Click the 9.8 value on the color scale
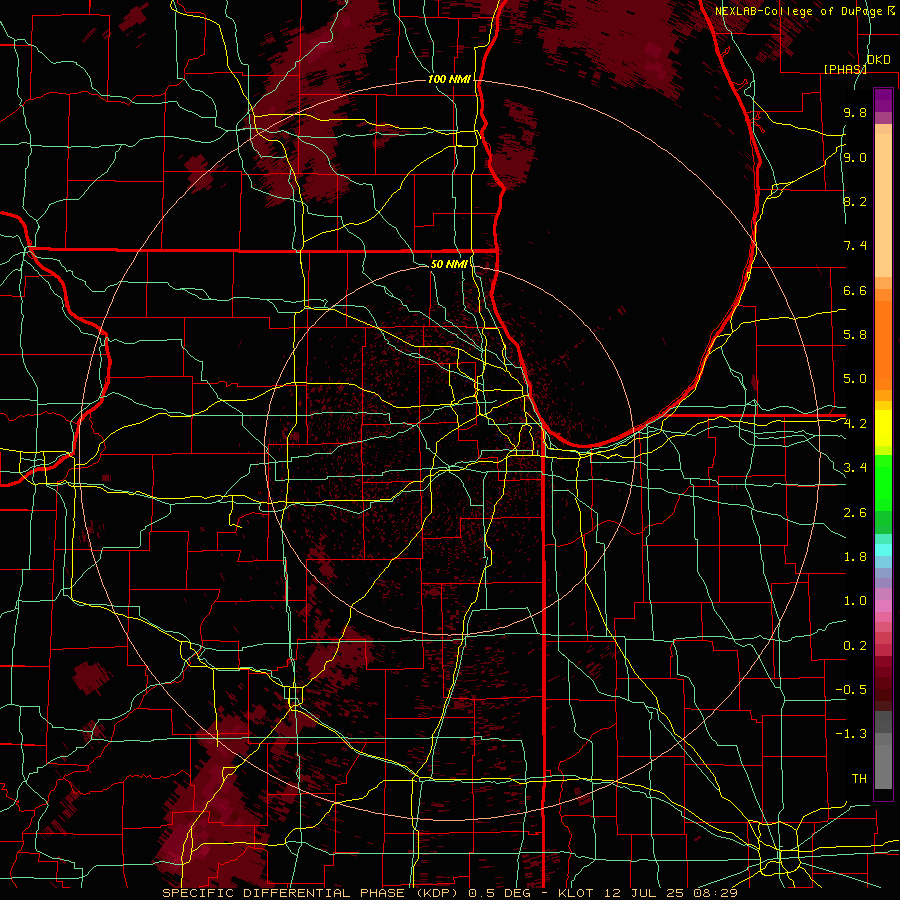This screenshot has height=900, width=900. coord(855,112)
